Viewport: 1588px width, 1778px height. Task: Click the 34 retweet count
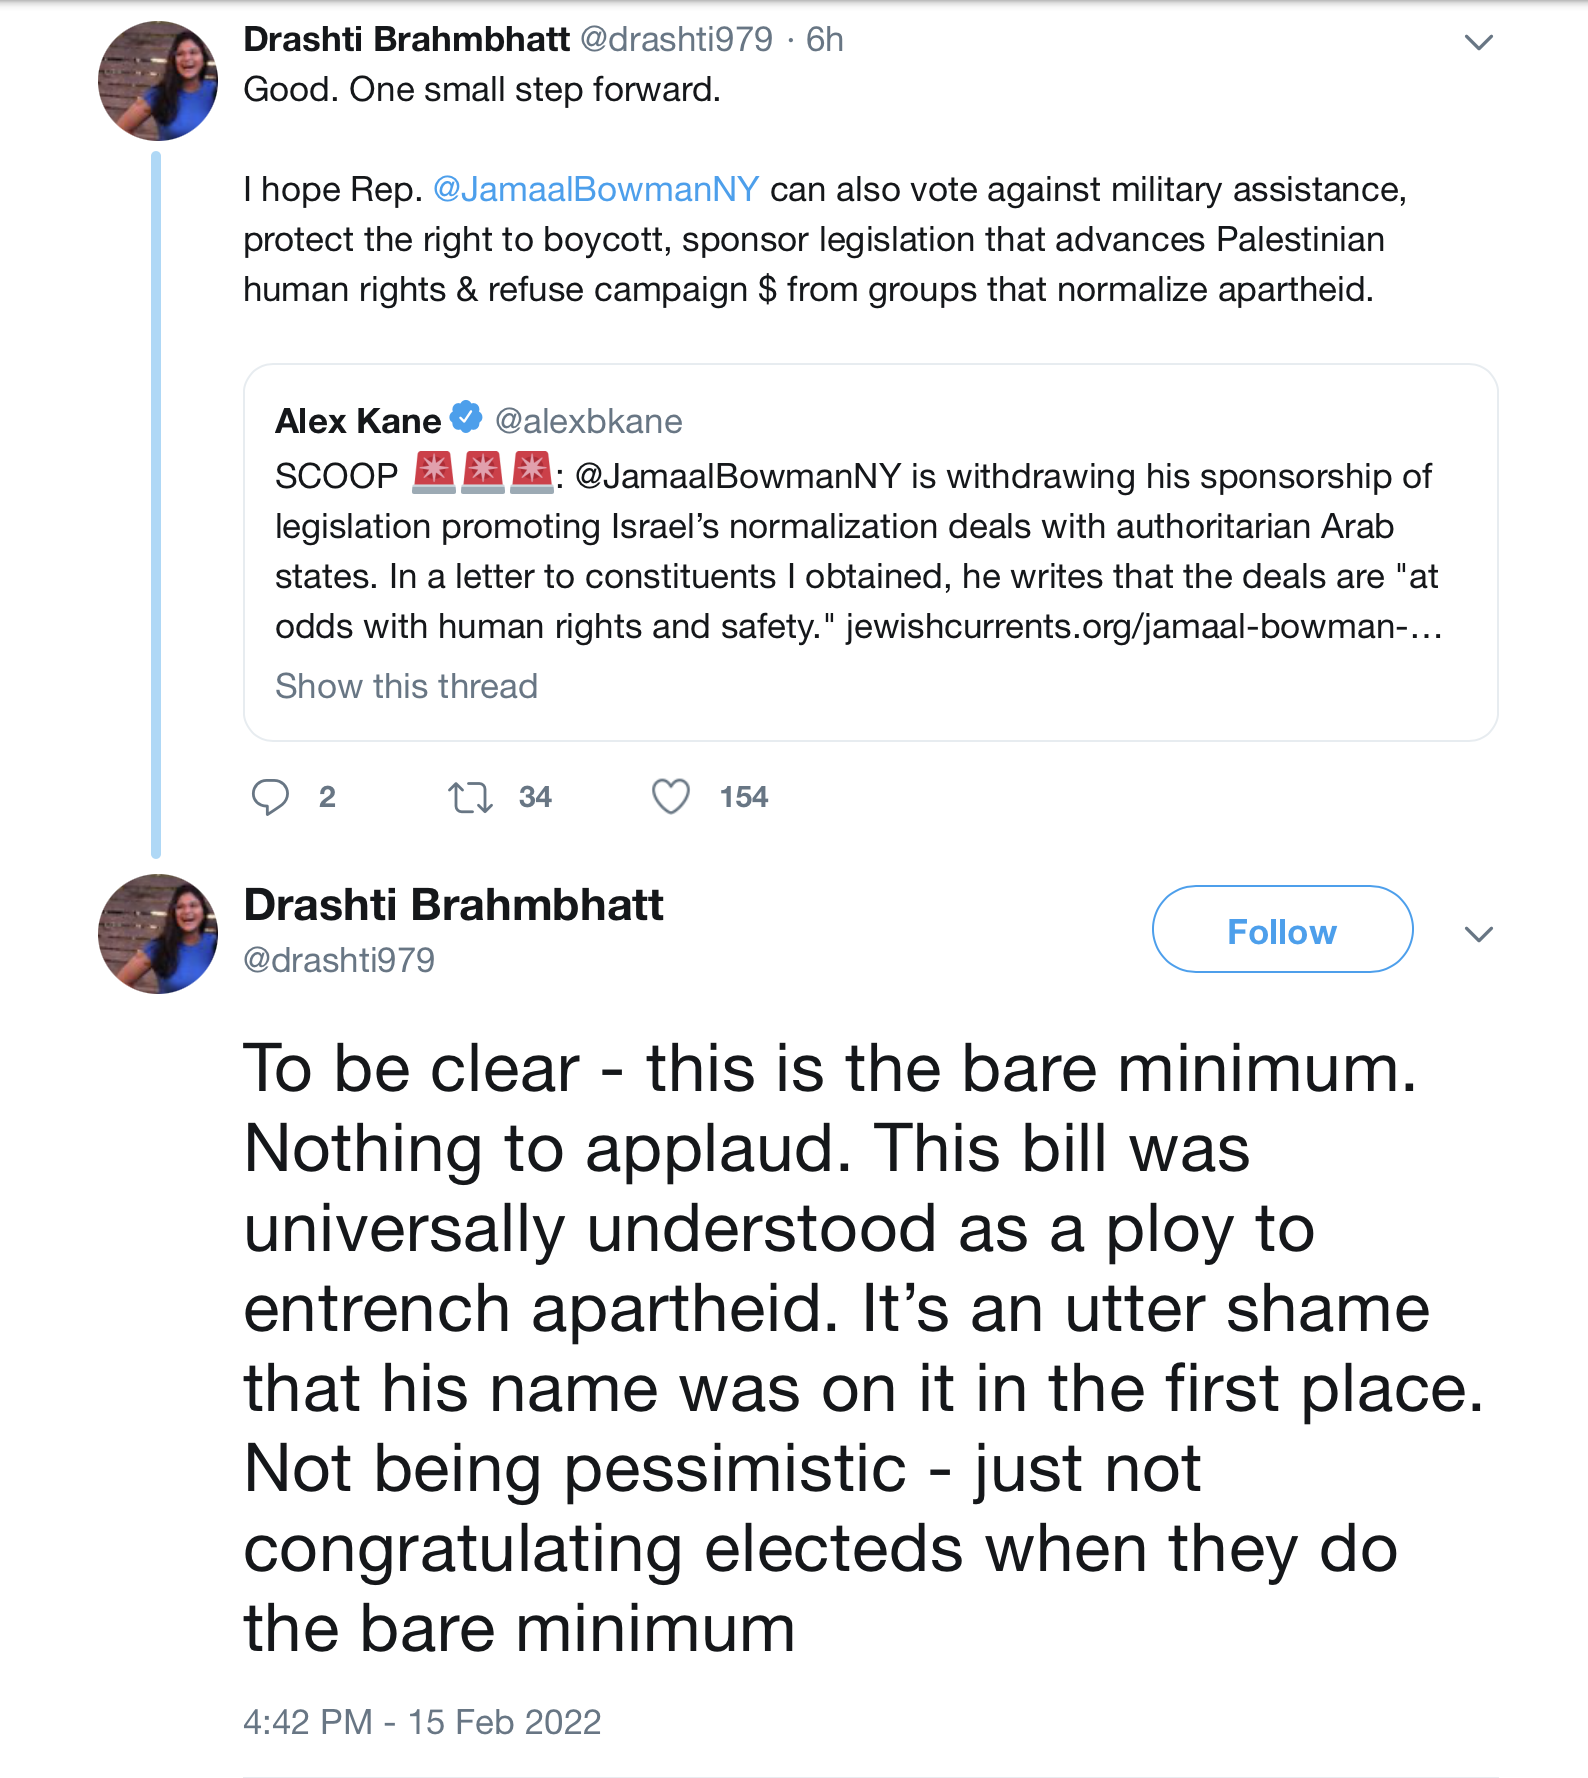(x=535, y=797)
